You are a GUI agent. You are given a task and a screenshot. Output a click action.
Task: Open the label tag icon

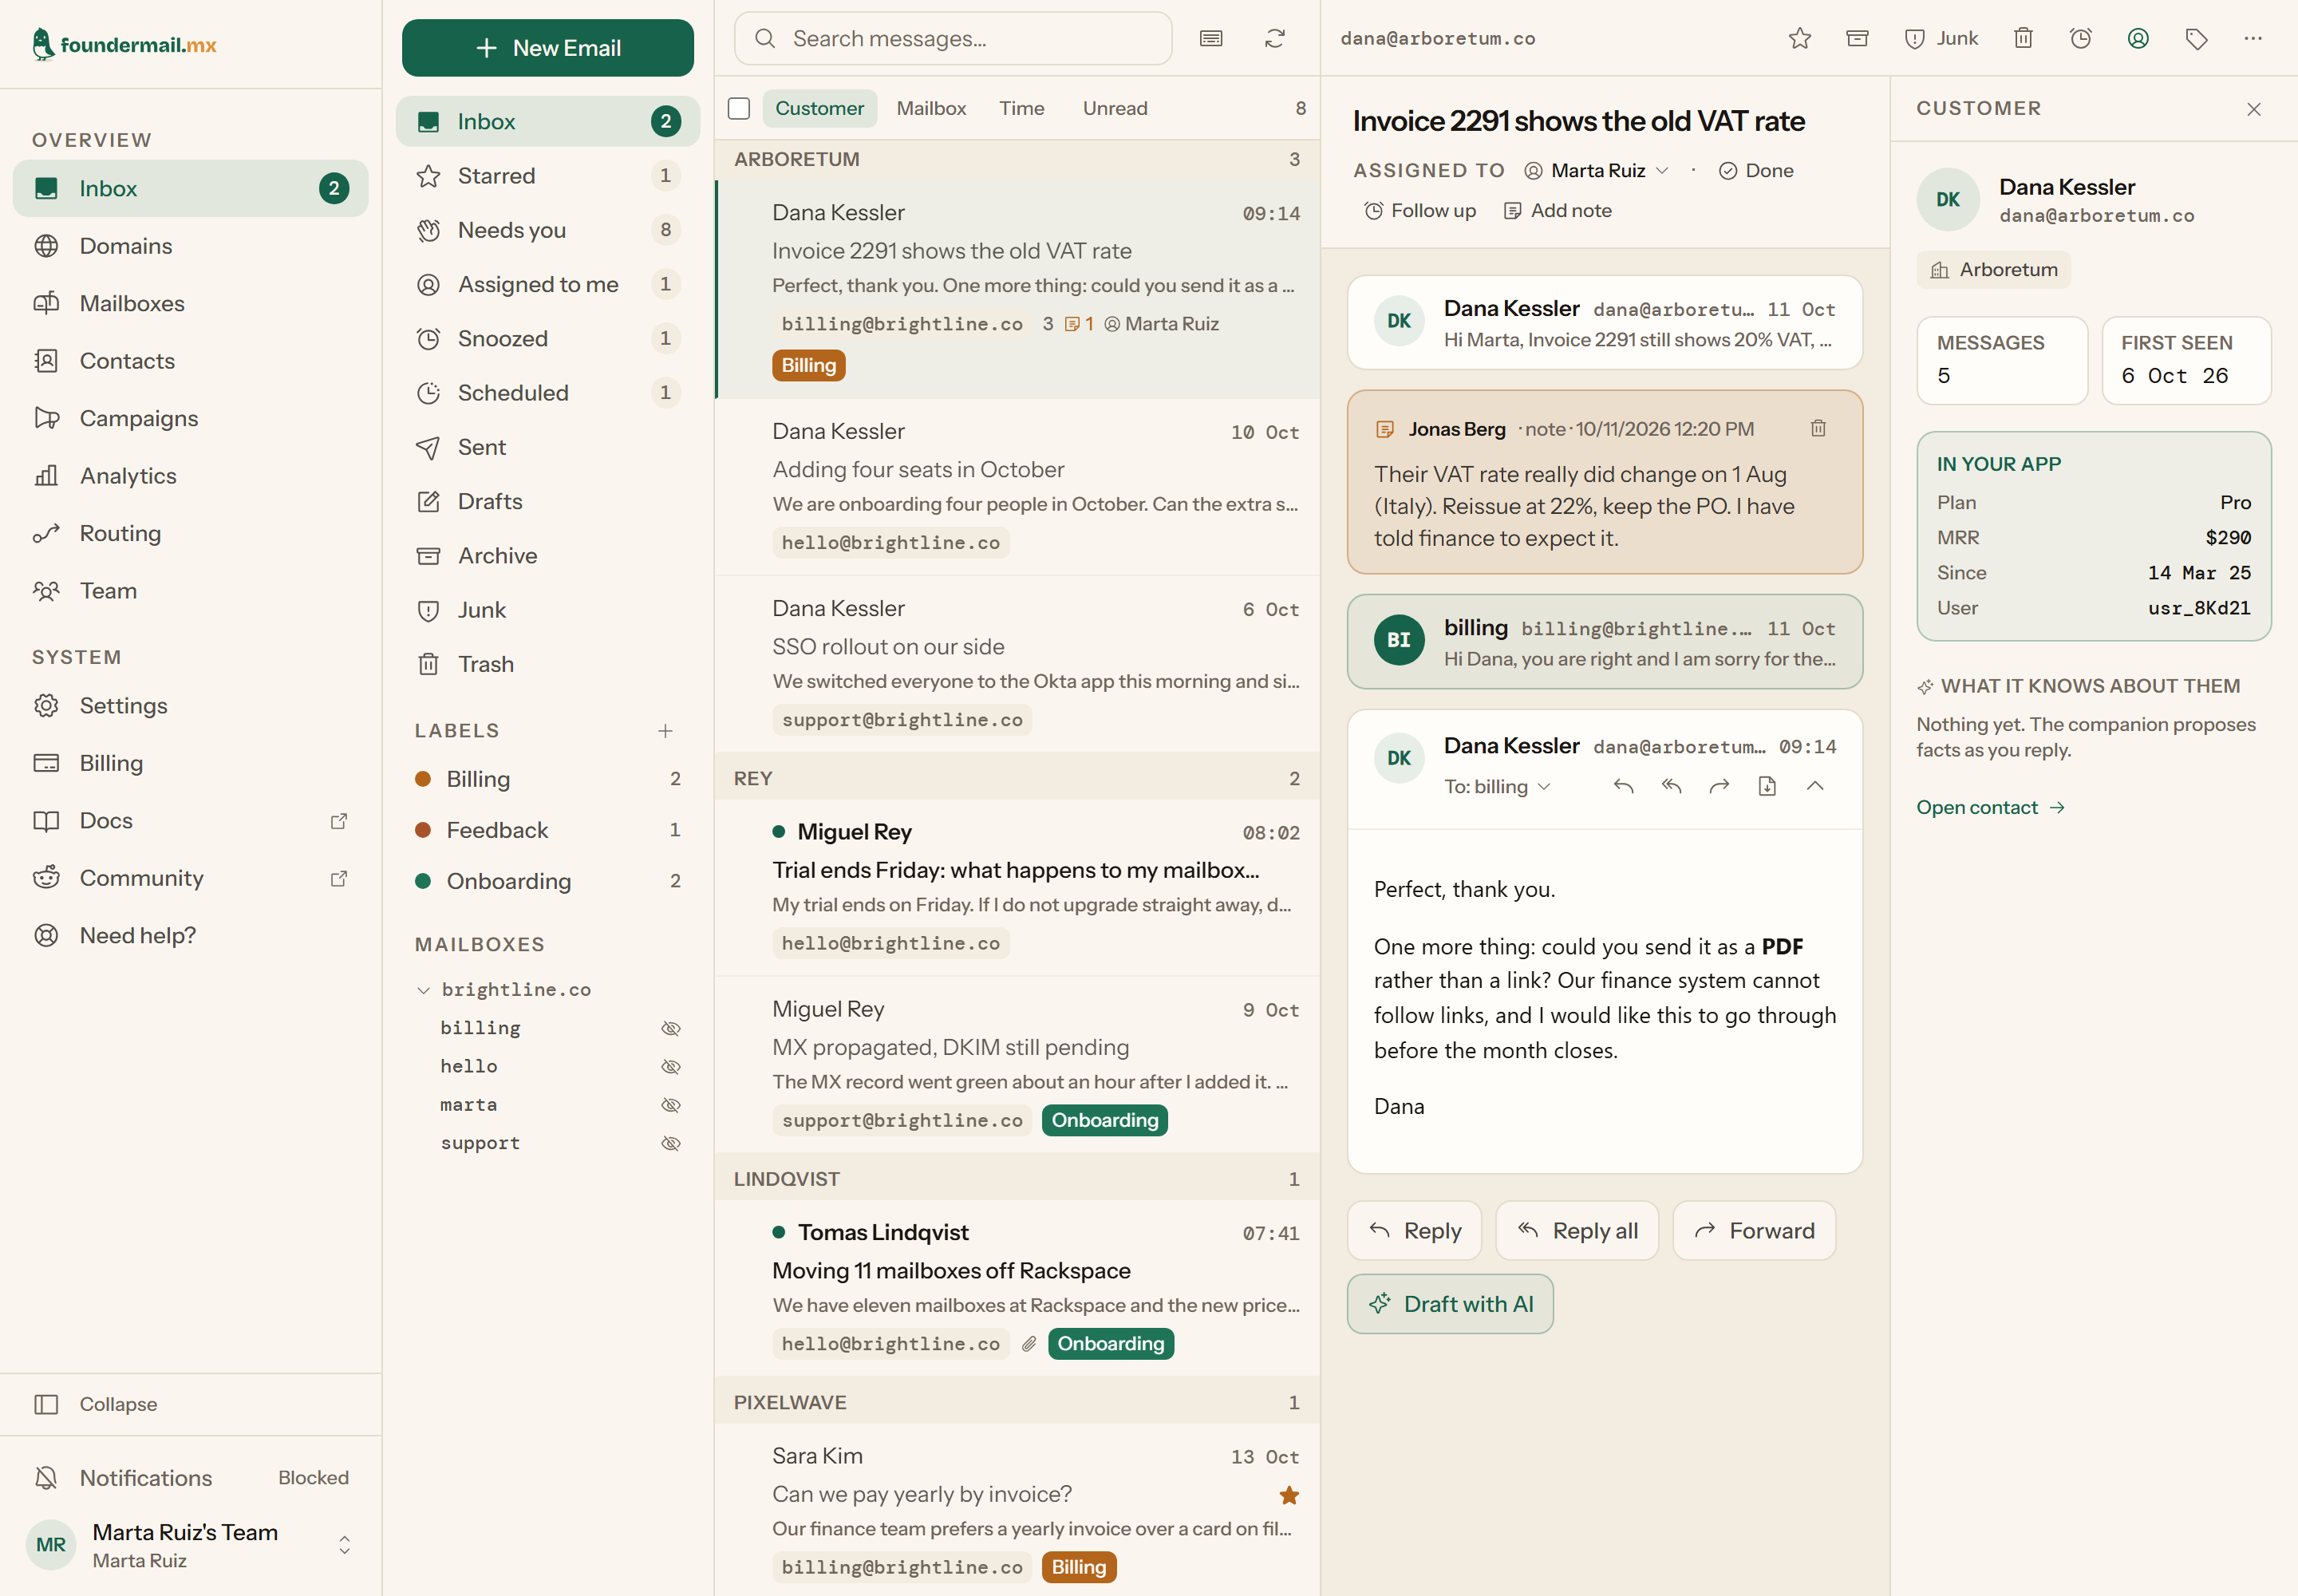point(2196,38)
